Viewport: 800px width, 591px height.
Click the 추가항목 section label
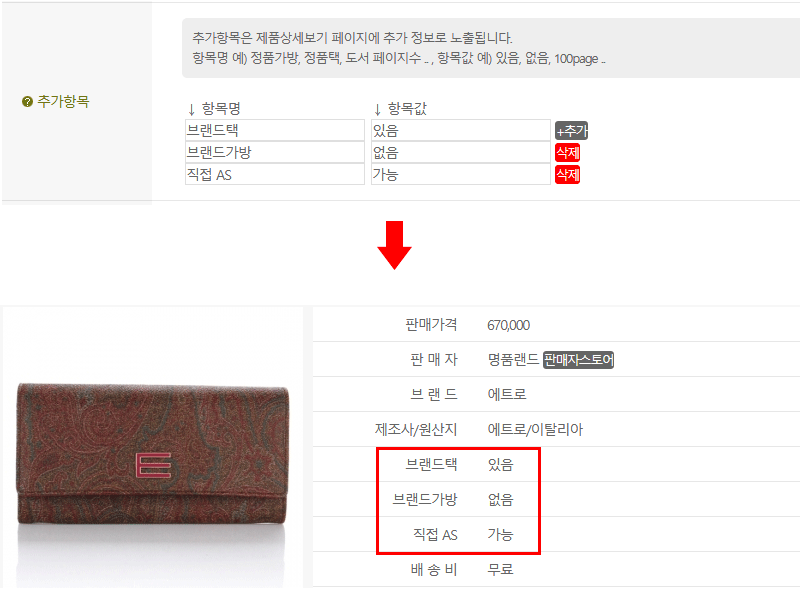click(63, 102)
